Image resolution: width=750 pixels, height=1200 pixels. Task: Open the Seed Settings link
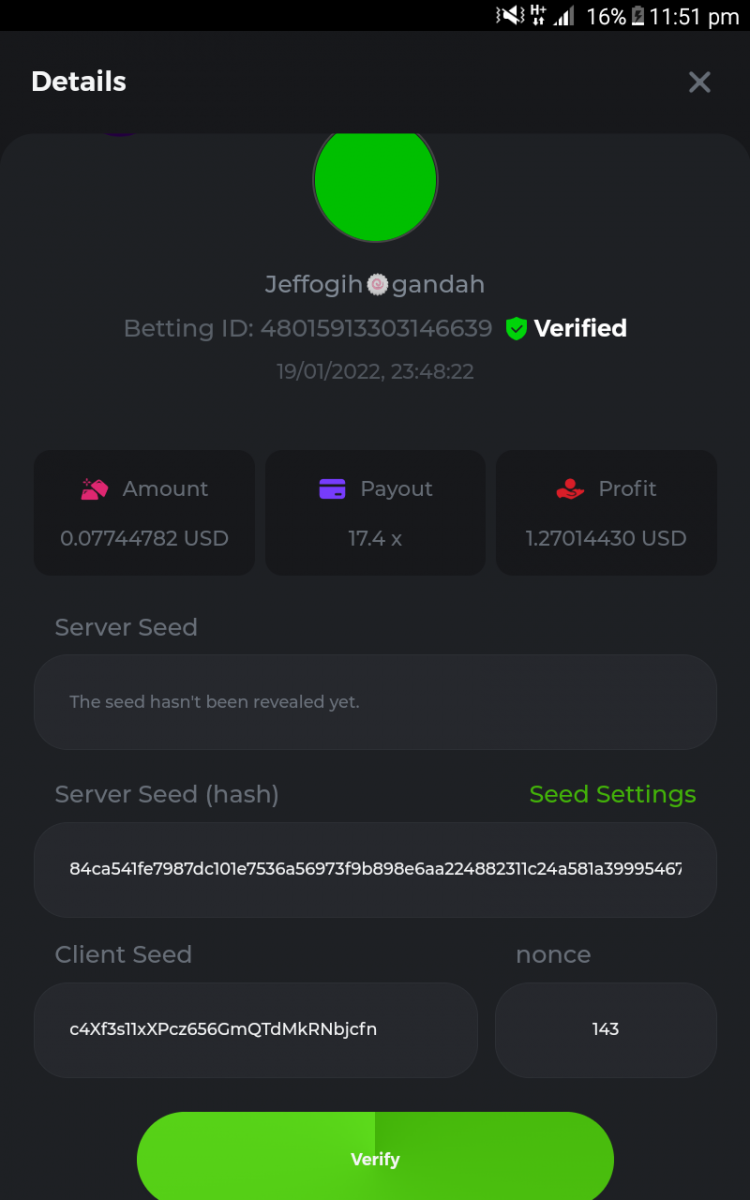612,794
